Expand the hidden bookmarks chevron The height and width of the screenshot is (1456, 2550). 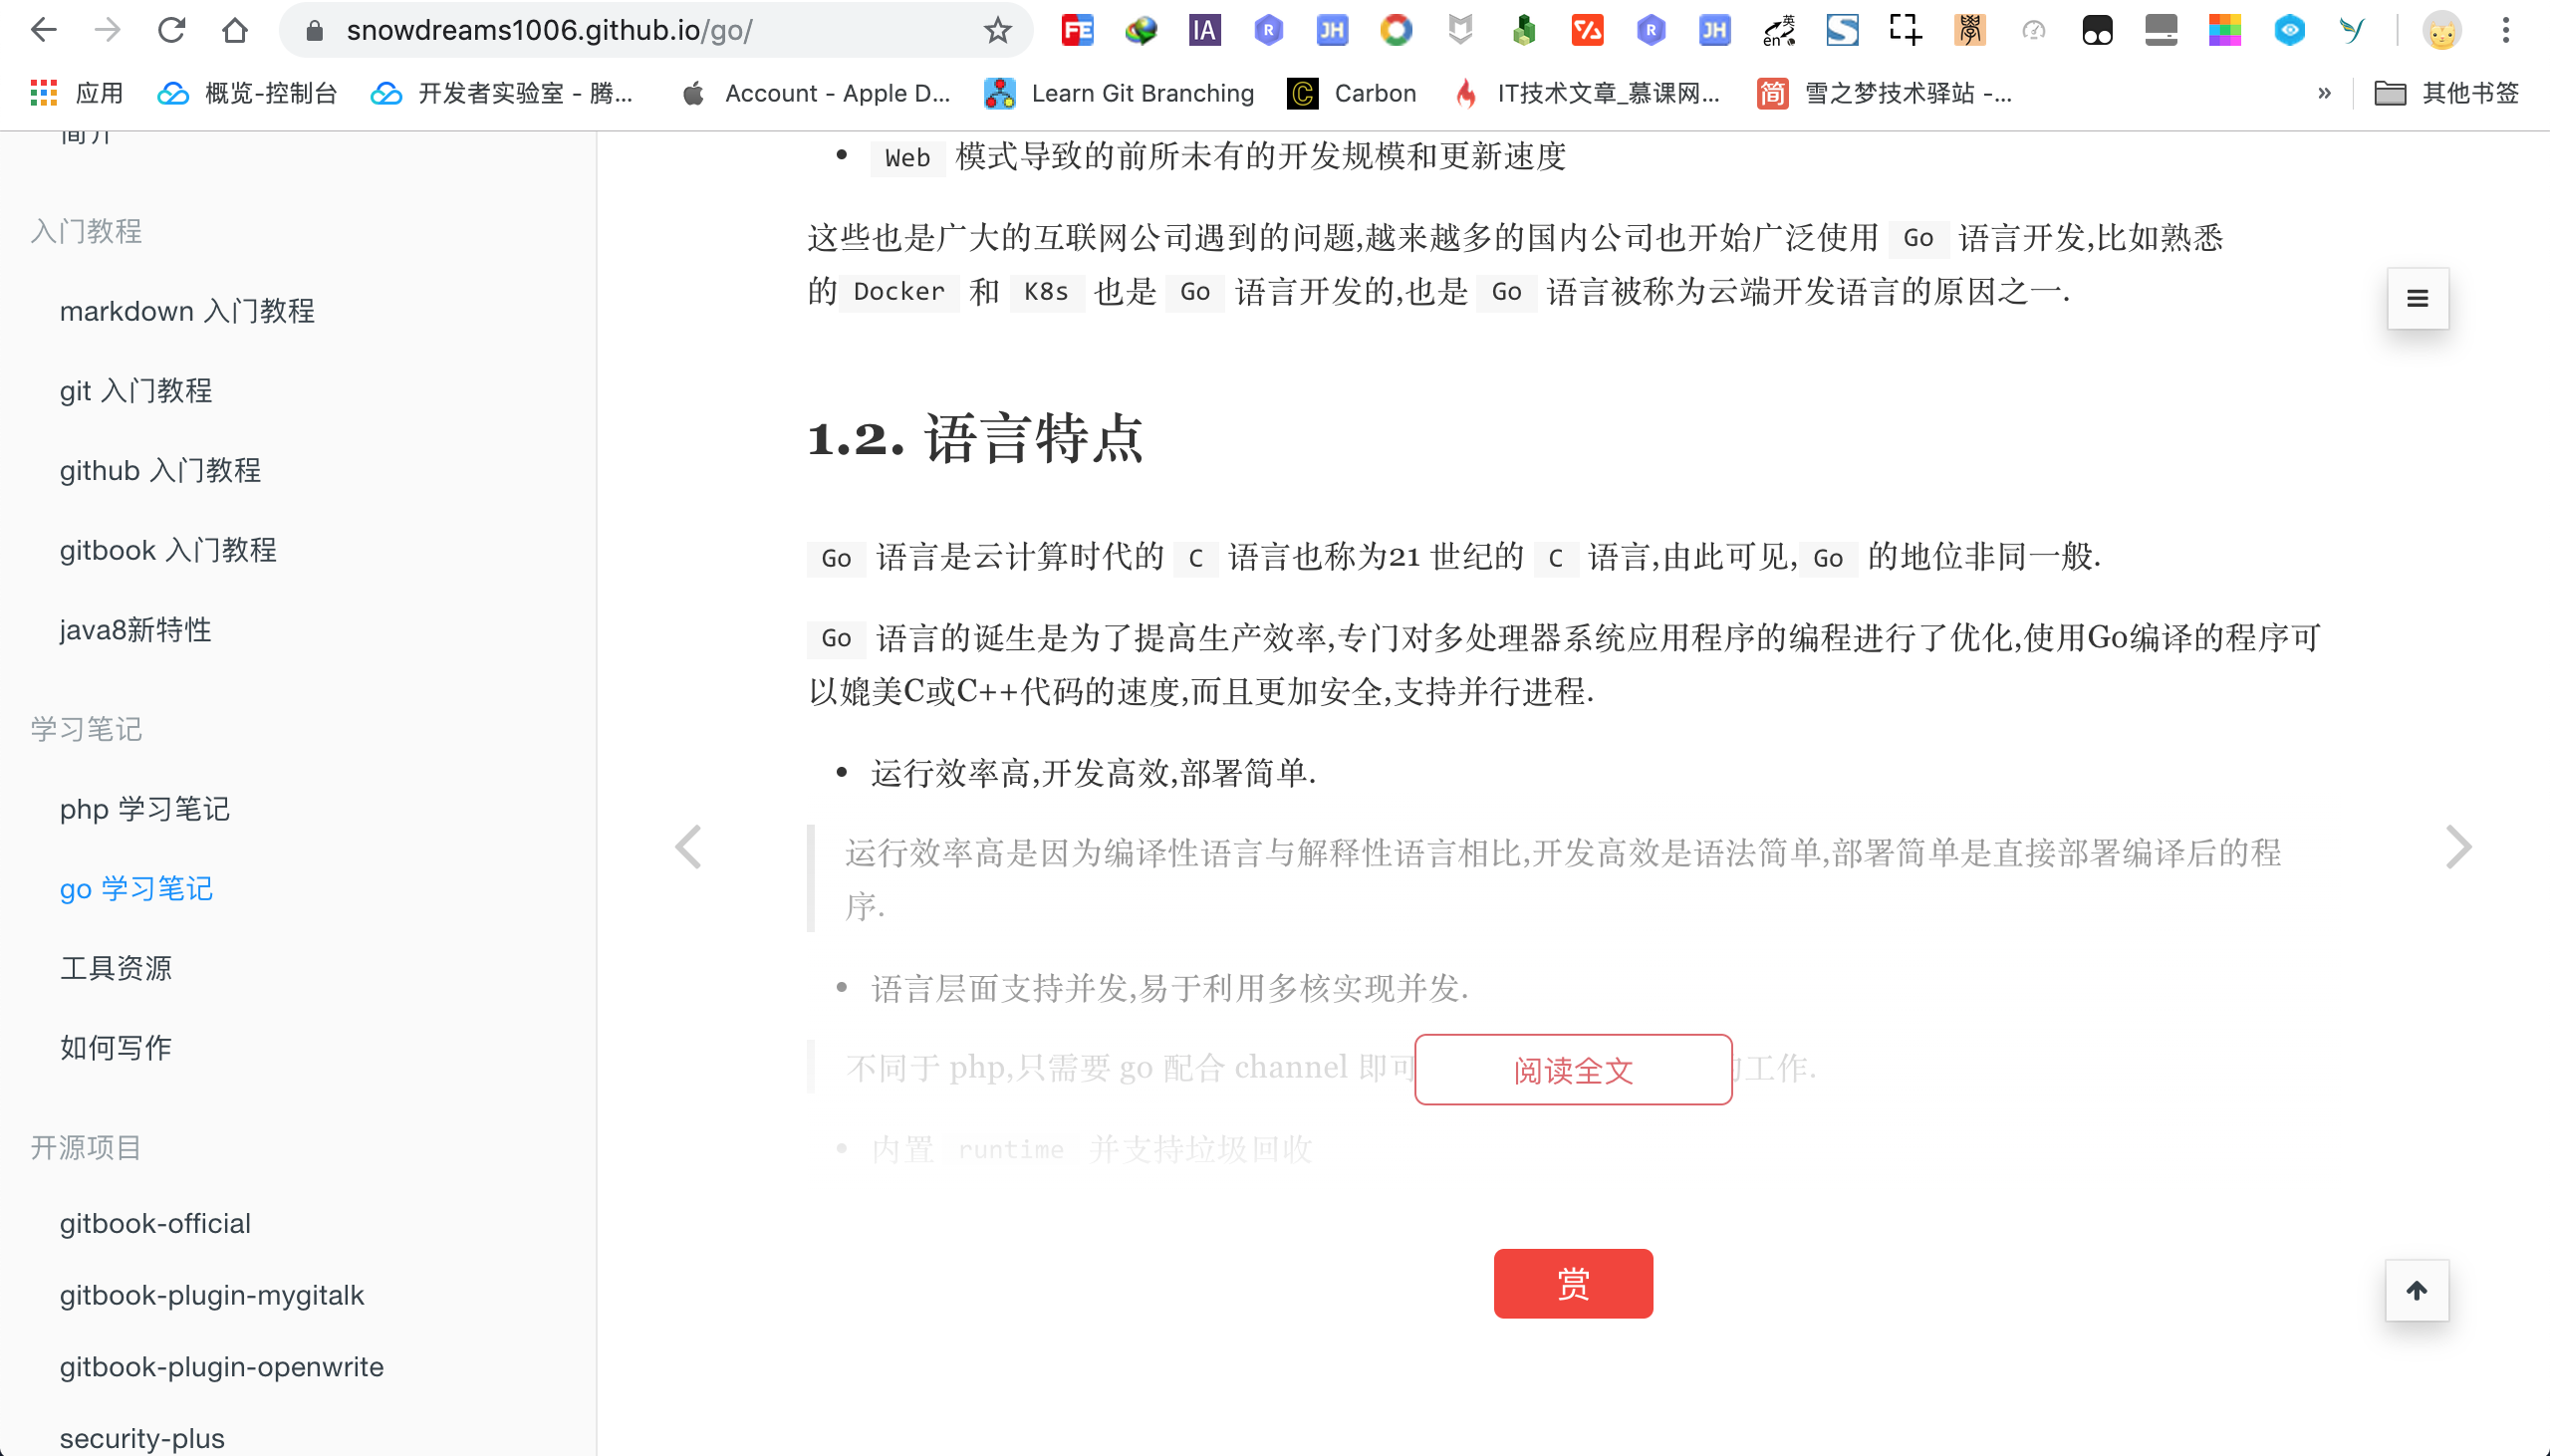(2322, 92)
